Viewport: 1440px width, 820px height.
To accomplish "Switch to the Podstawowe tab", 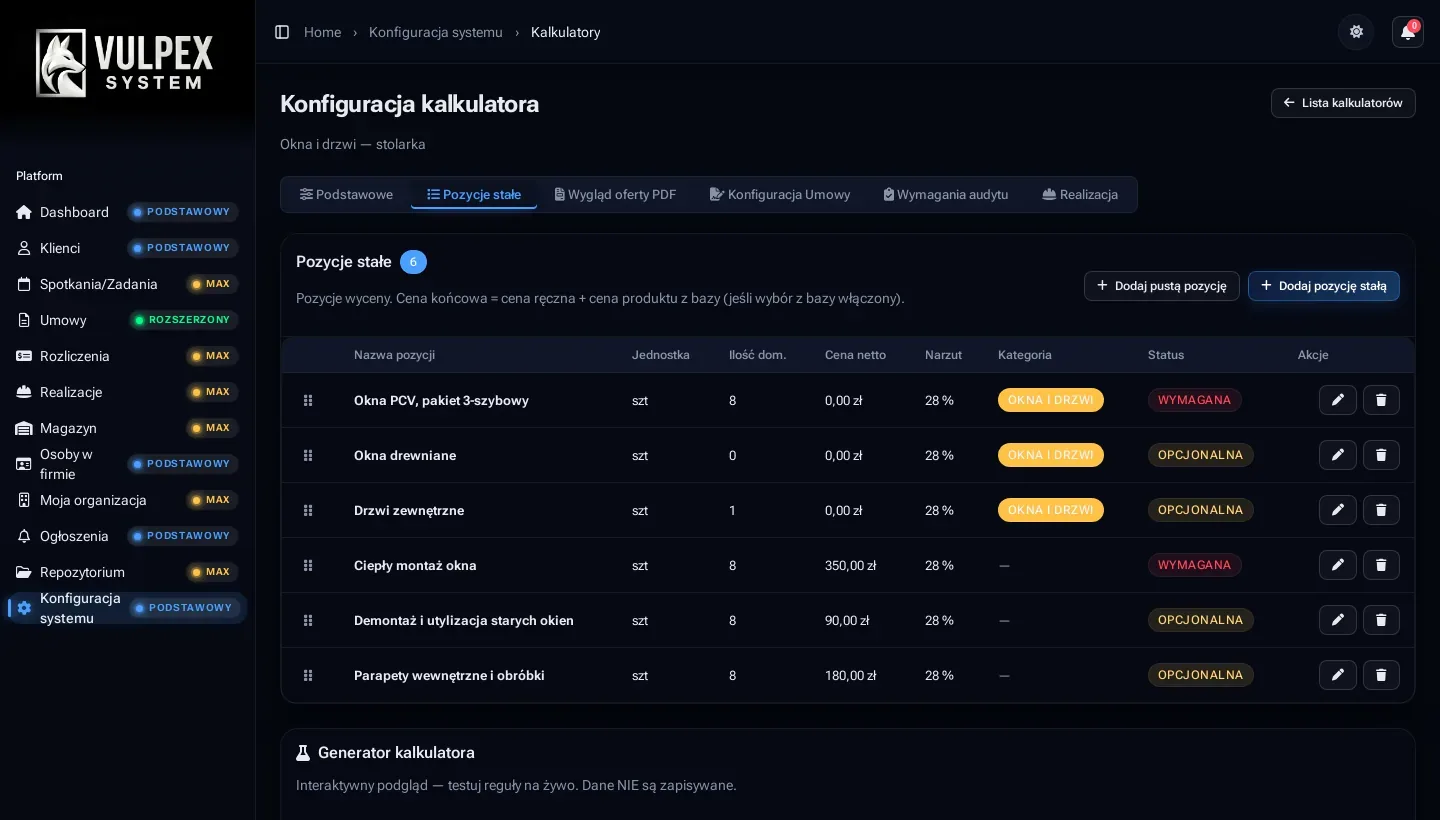I will (x=346, y=194).
